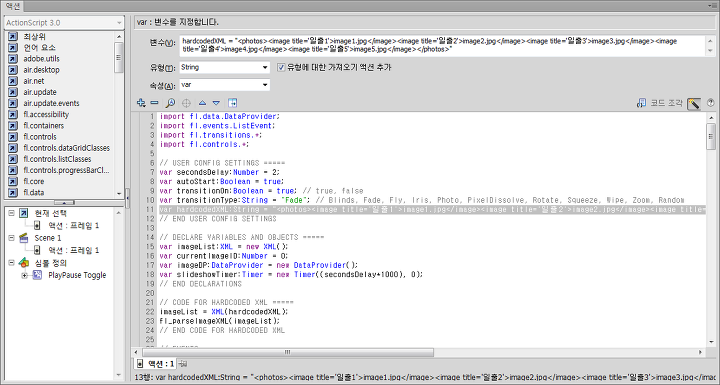Collapse the 현재 선택 tree node

11,213
